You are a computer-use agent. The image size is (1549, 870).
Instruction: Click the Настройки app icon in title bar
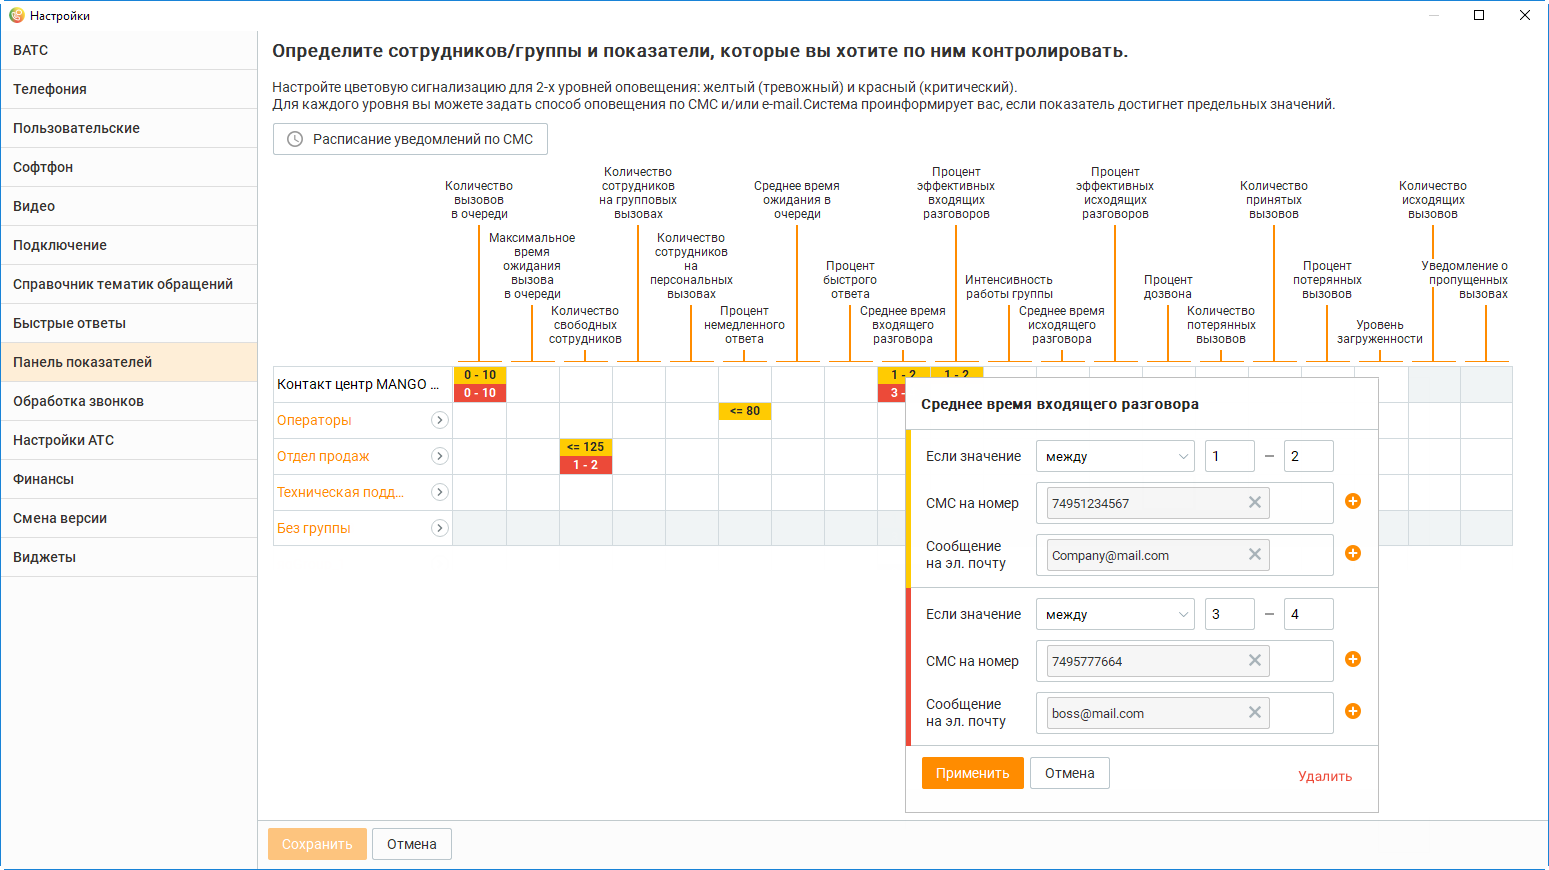click(x=16, y=15)
